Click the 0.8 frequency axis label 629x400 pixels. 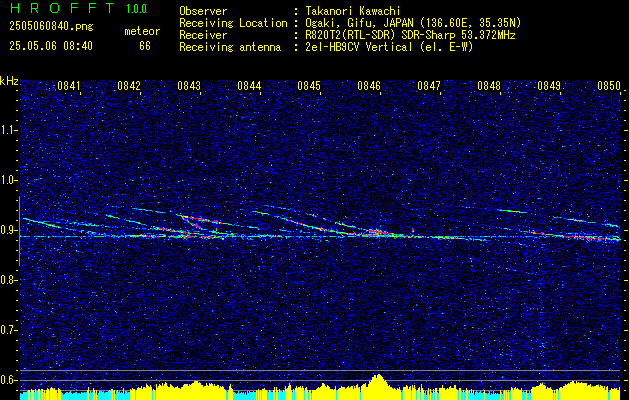coord(9,280)
